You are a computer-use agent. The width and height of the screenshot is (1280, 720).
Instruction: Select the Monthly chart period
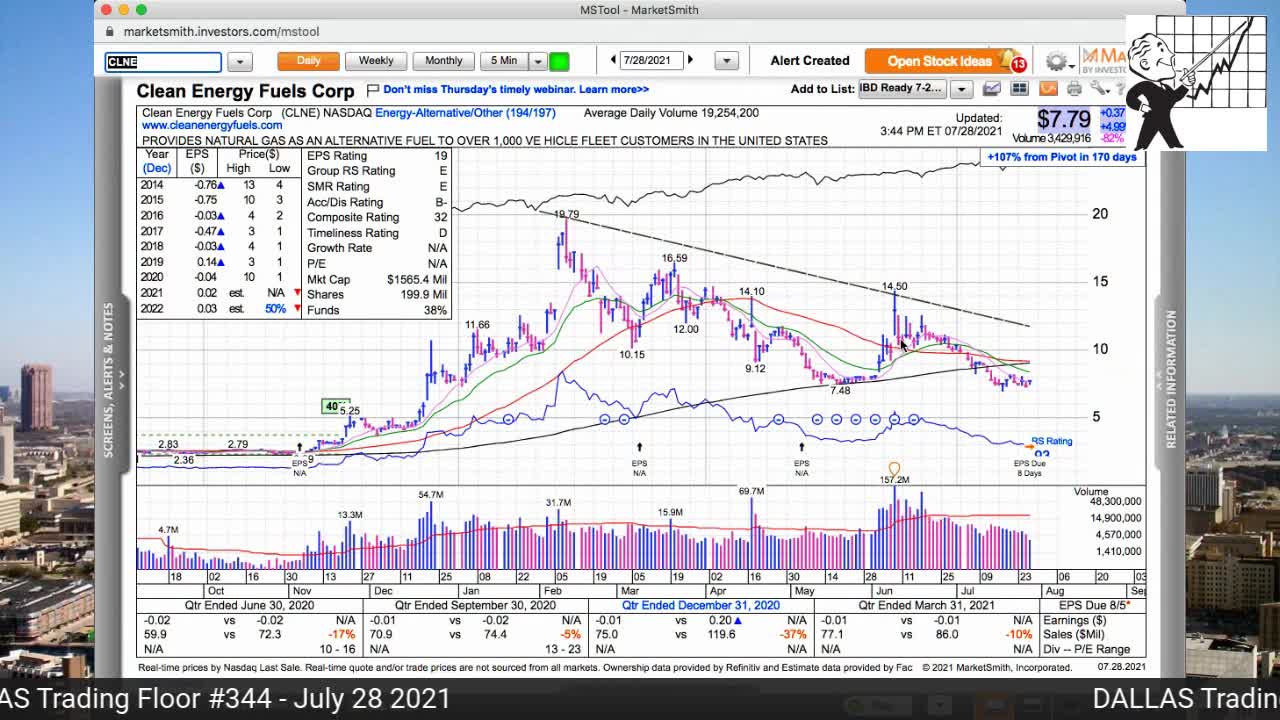(443, 61)
